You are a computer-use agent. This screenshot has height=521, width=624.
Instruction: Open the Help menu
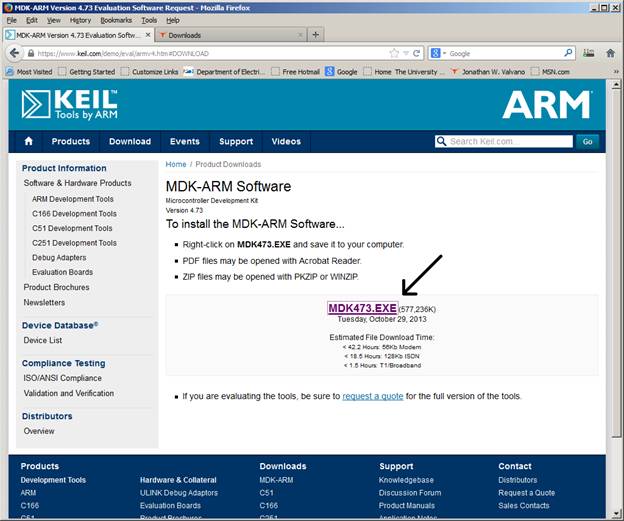click(173, 20)
